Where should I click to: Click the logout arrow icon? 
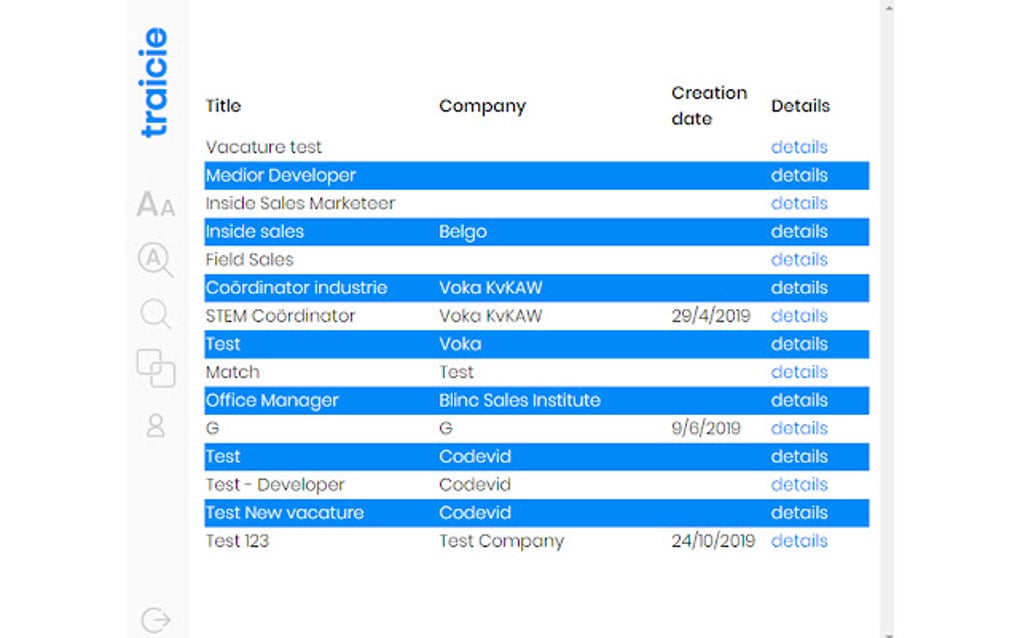click(155, 620)
